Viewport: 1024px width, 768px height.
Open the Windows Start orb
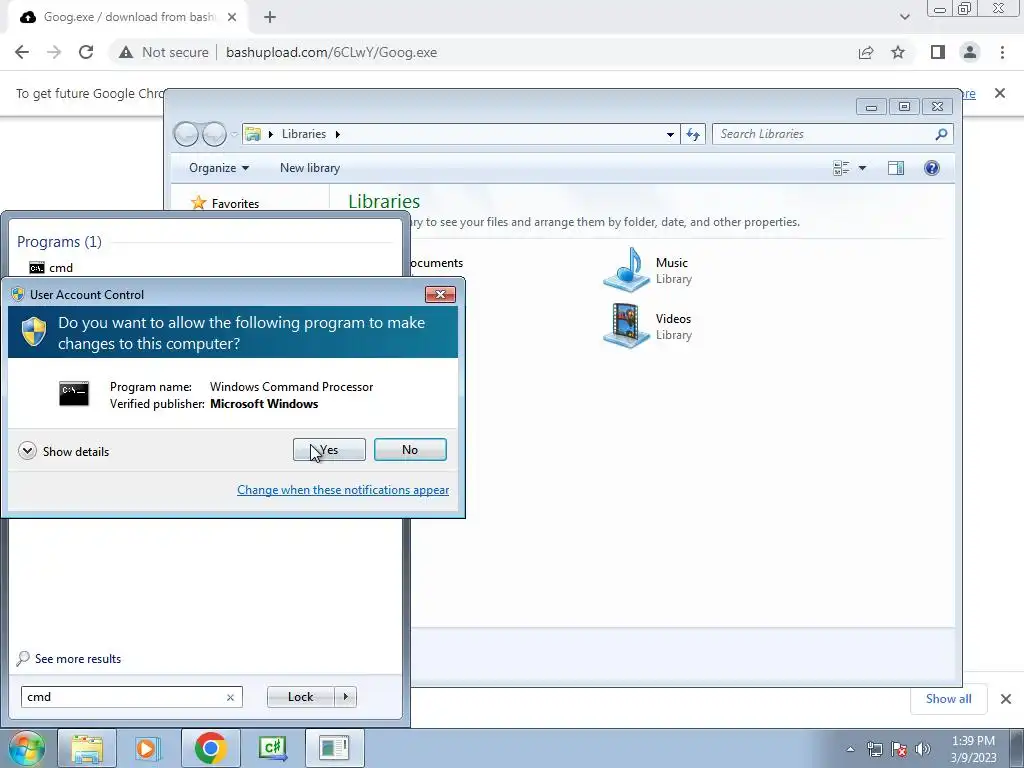[25, 748]
